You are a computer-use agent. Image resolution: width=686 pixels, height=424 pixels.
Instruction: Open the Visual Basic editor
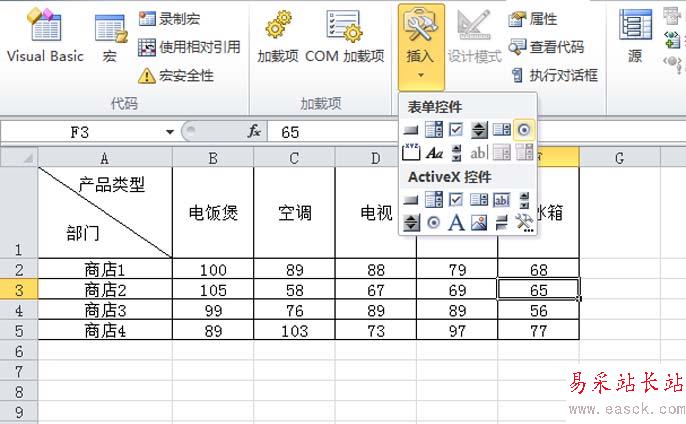click(45, 37)
